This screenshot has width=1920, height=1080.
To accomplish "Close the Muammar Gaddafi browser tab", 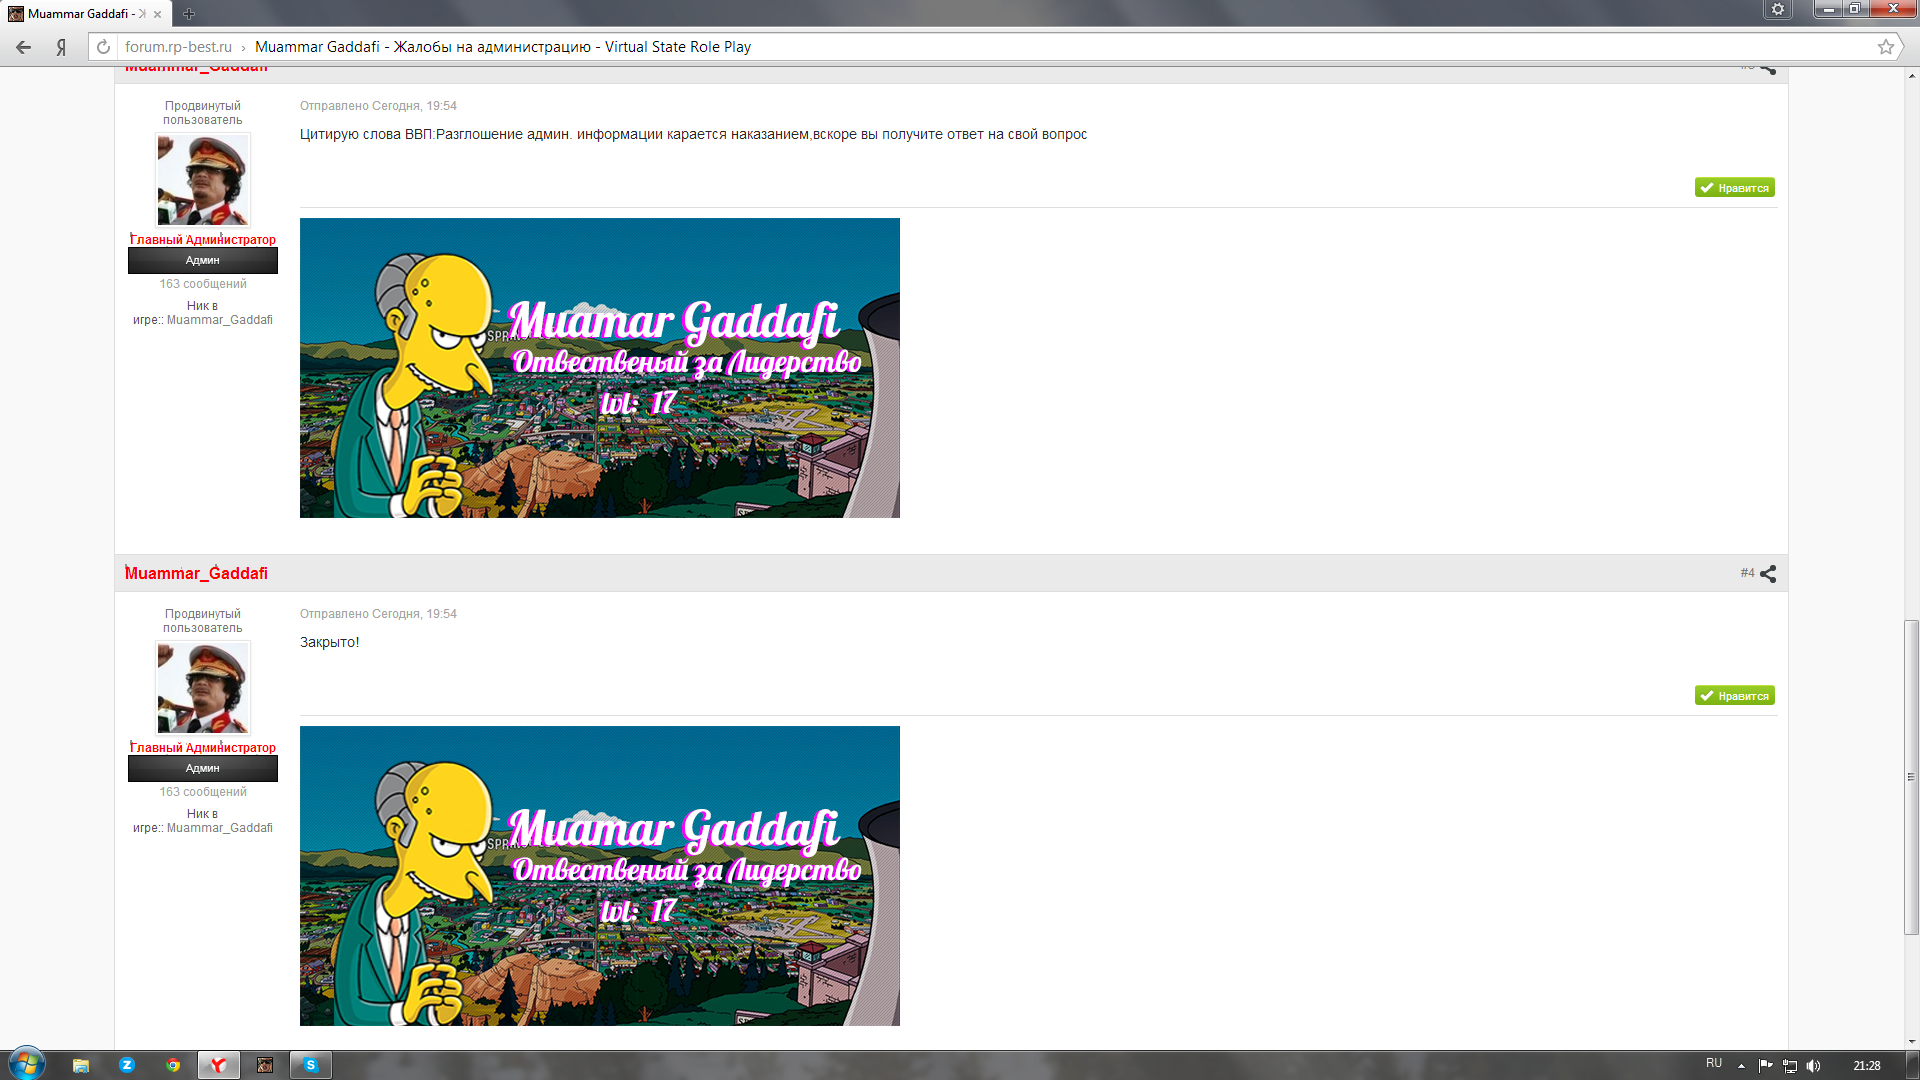I will click(x=157, y=14).
